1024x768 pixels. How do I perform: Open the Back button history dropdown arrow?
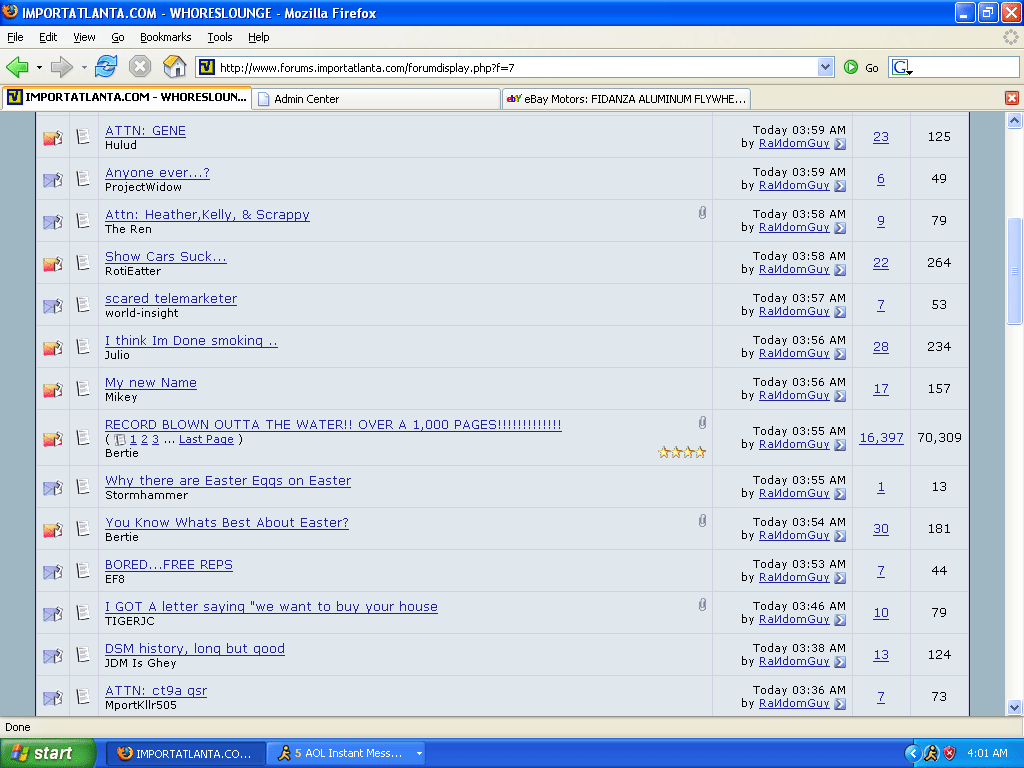39,68
